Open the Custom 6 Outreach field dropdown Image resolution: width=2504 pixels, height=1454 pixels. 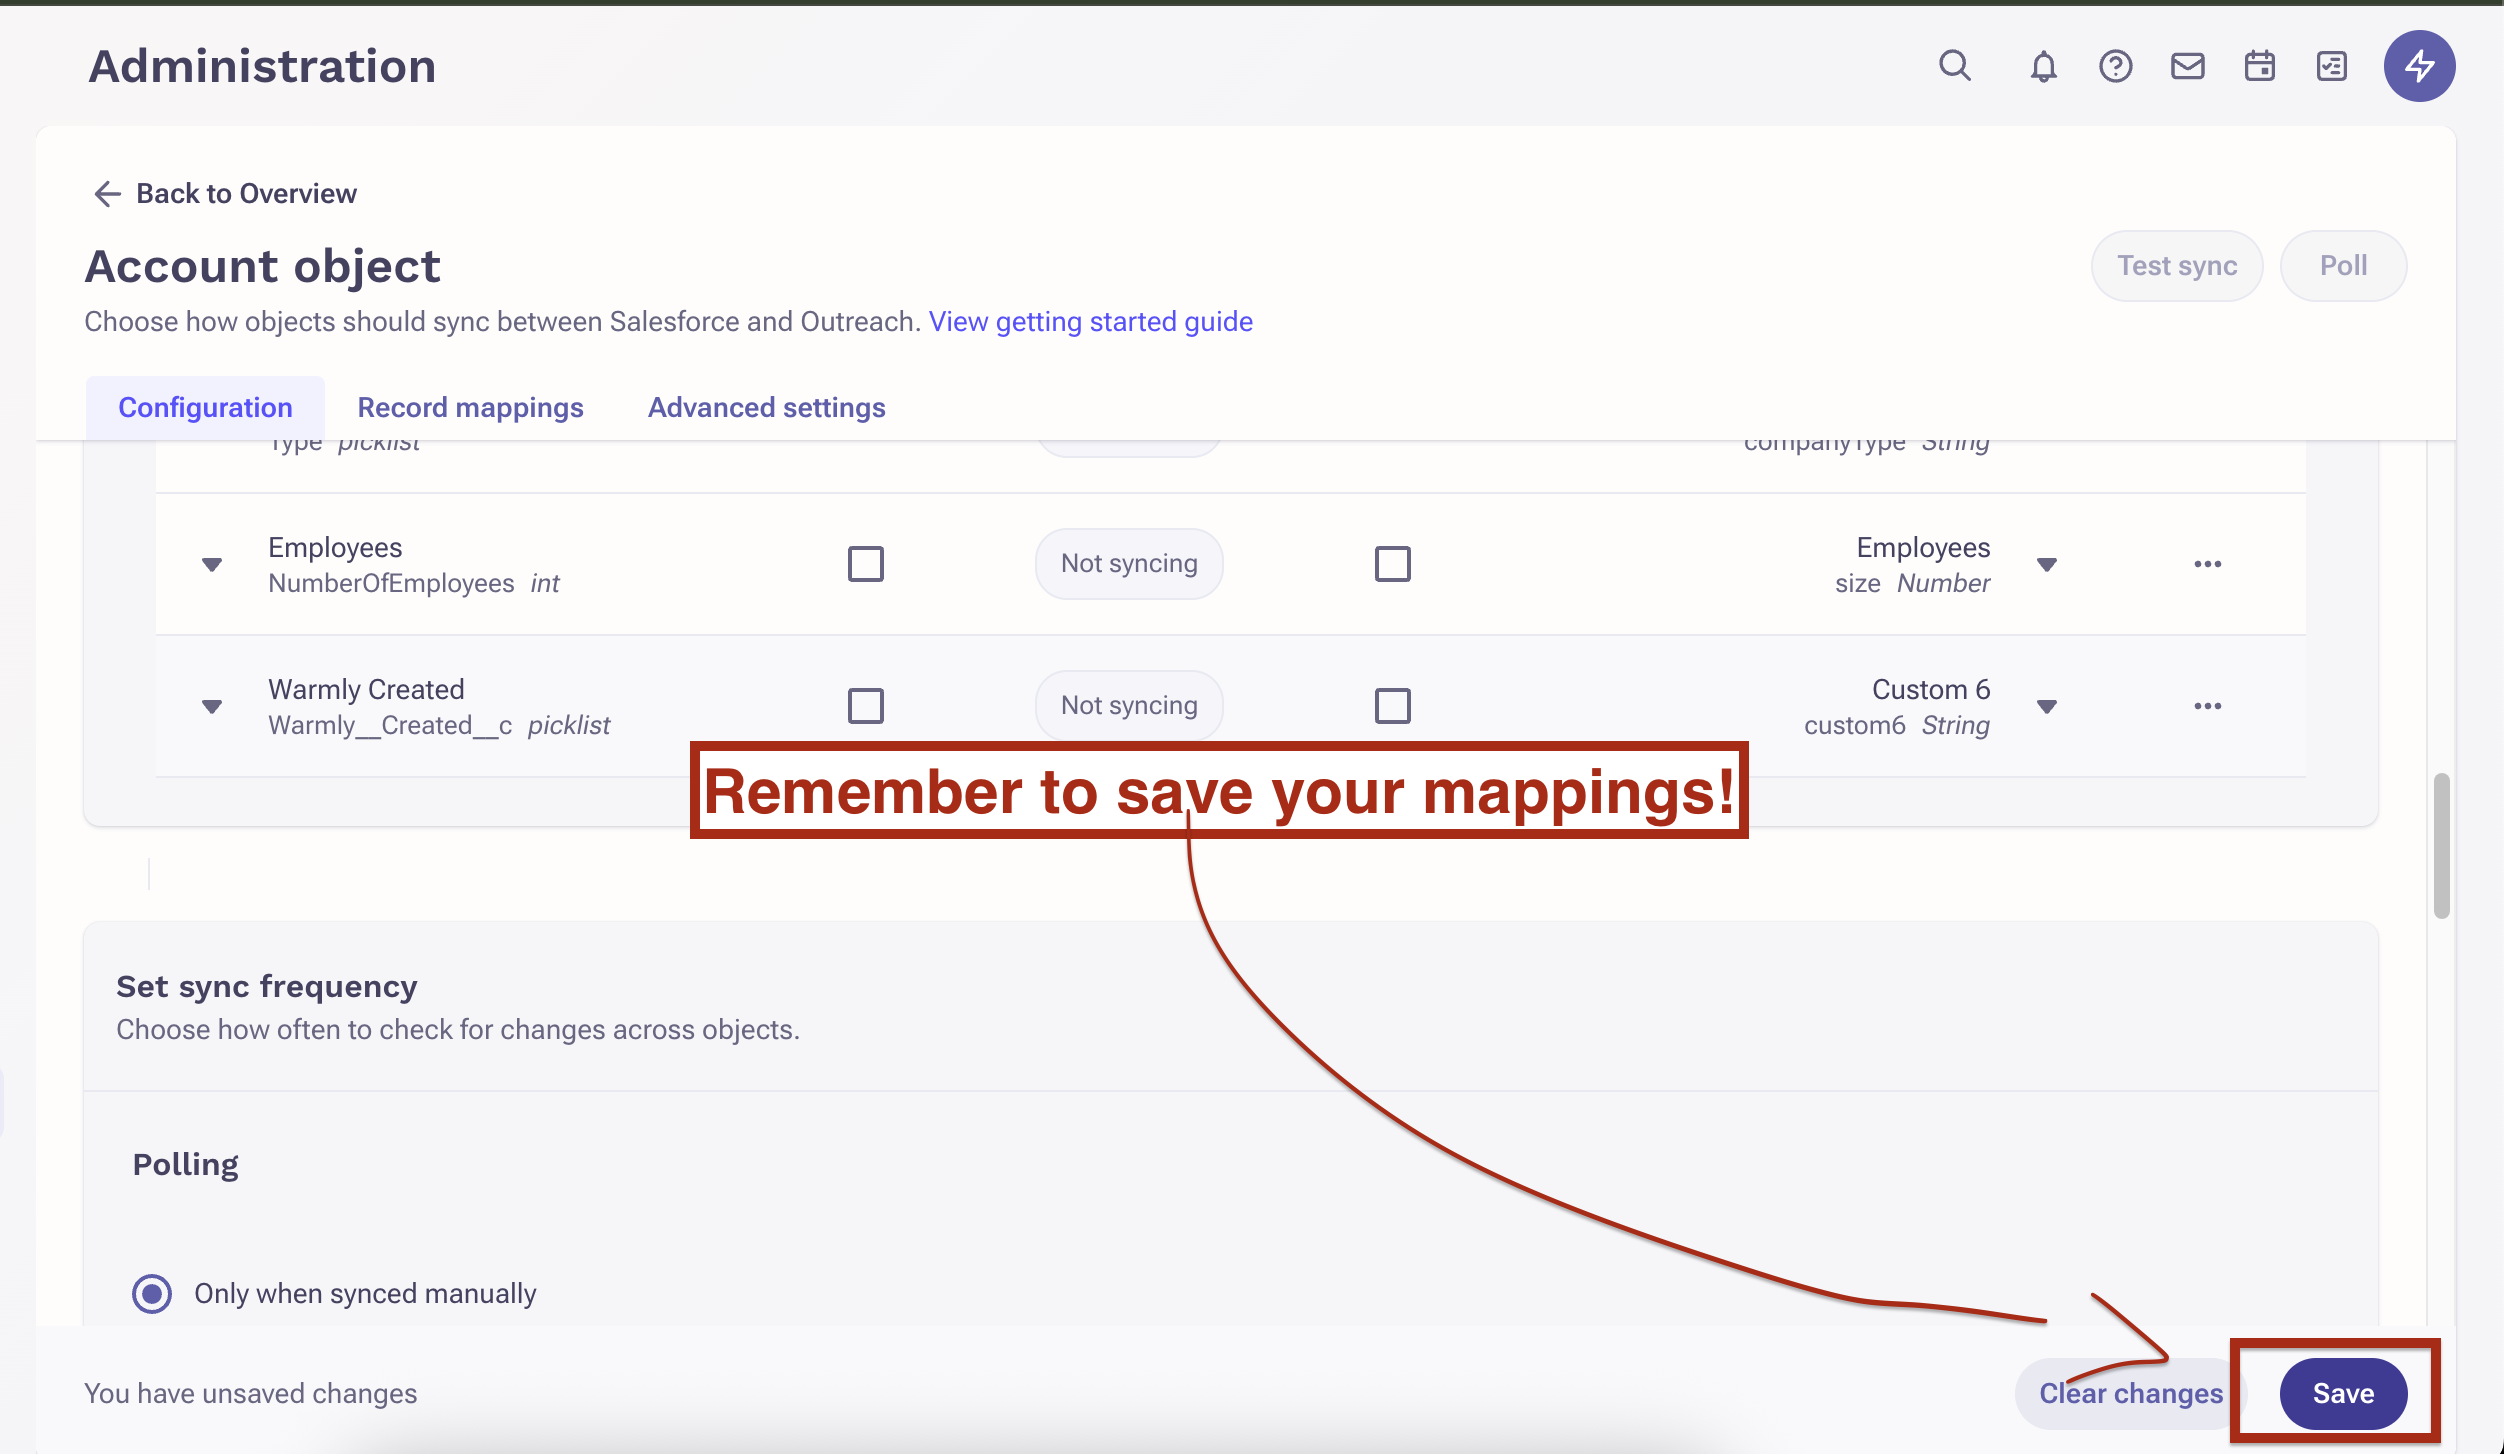tap(2046, 707)
